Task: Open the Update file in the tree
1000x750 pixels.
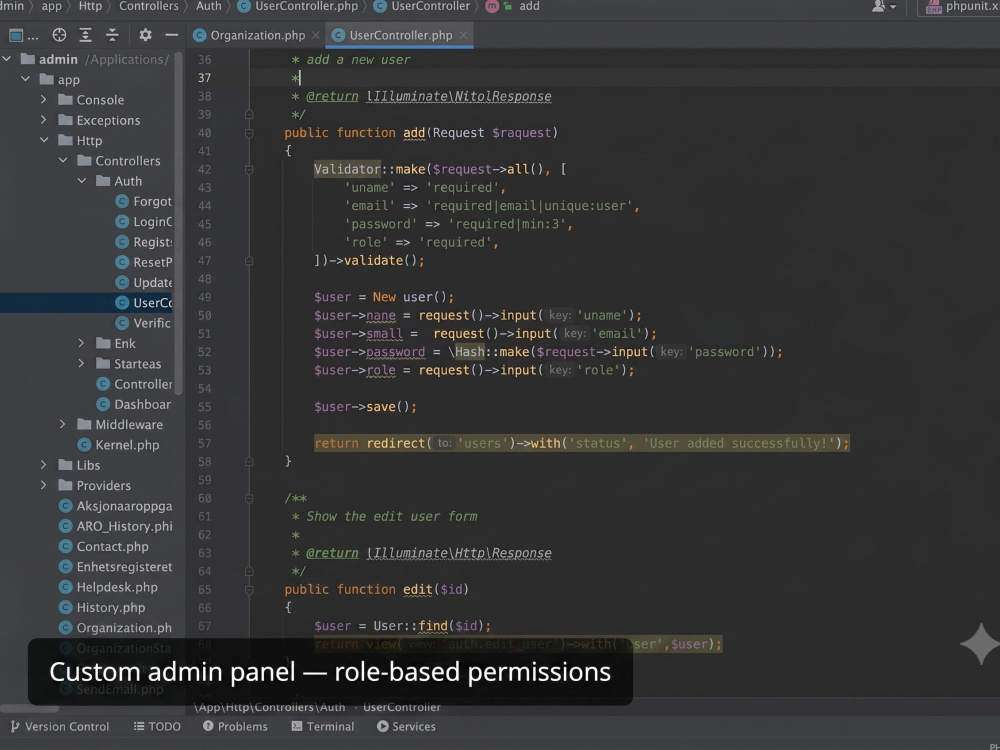Action: point(143,283)
